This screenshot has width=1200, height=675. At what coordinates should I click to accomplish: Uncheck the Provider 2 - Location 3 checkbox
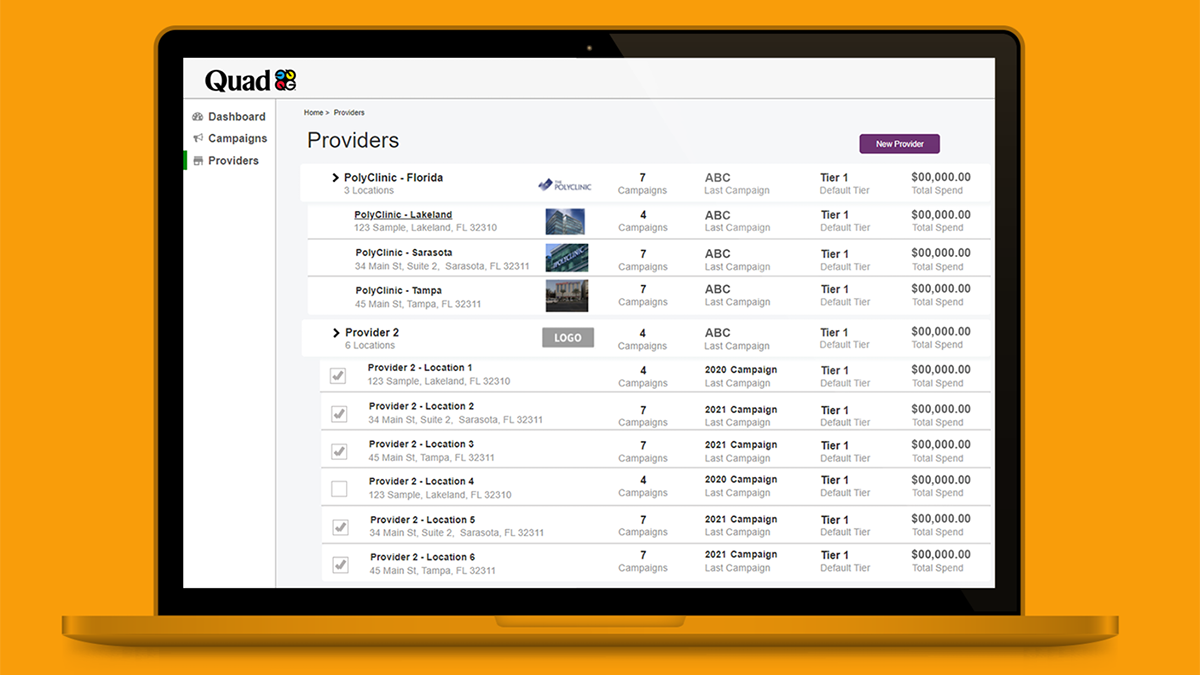click(x=339, y=451)
